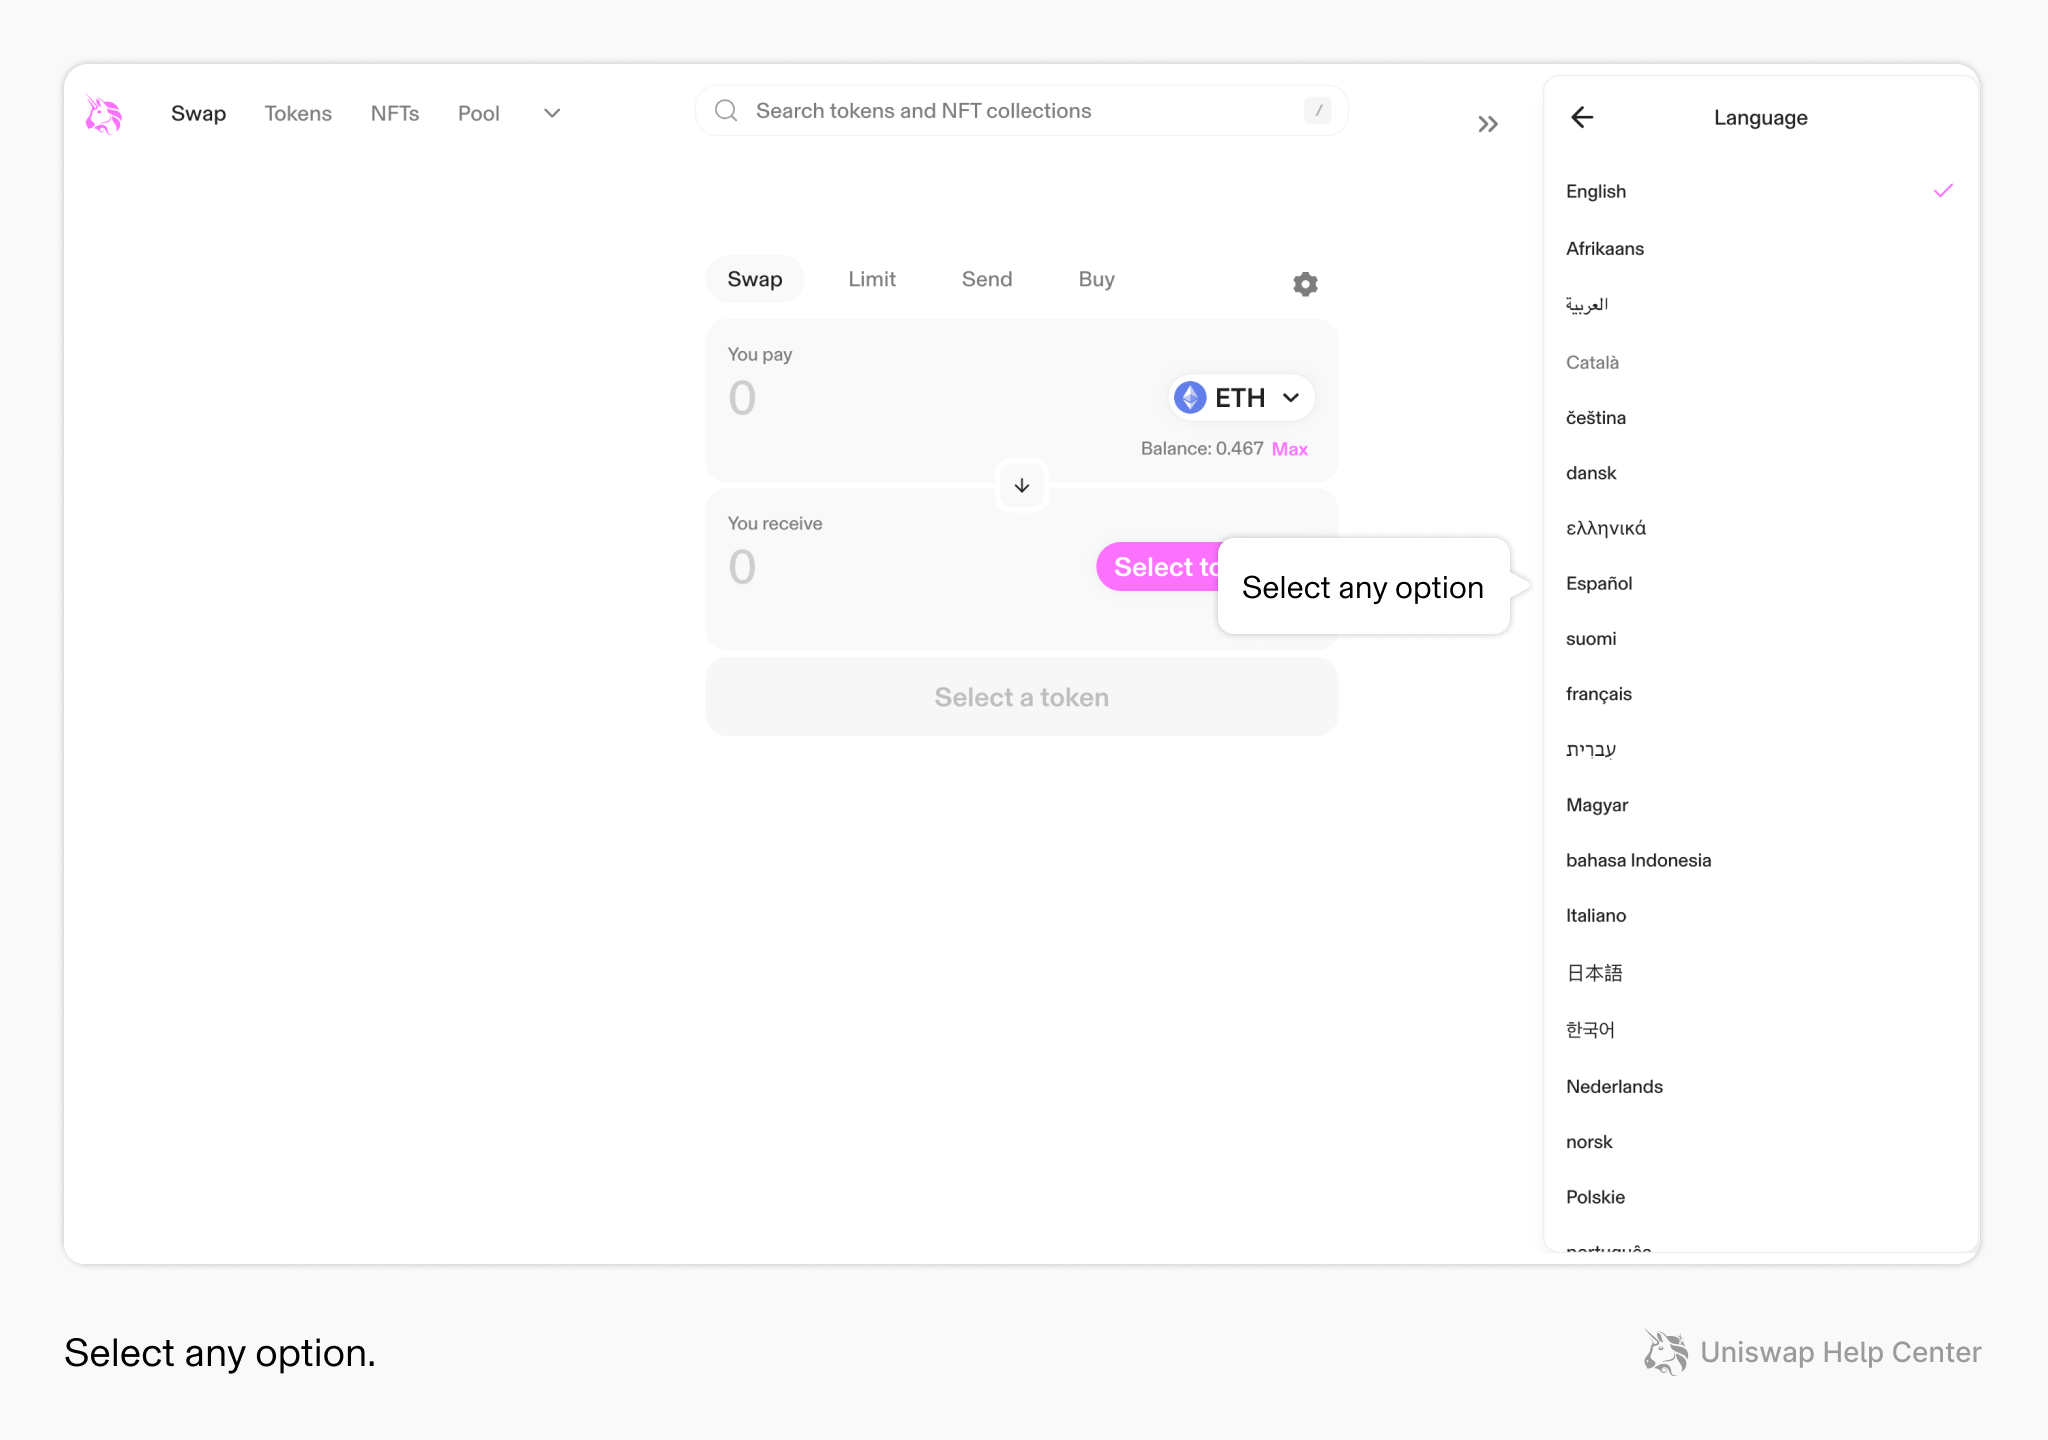
Task: Open the ETH token selector
Action: [1240, 398]
